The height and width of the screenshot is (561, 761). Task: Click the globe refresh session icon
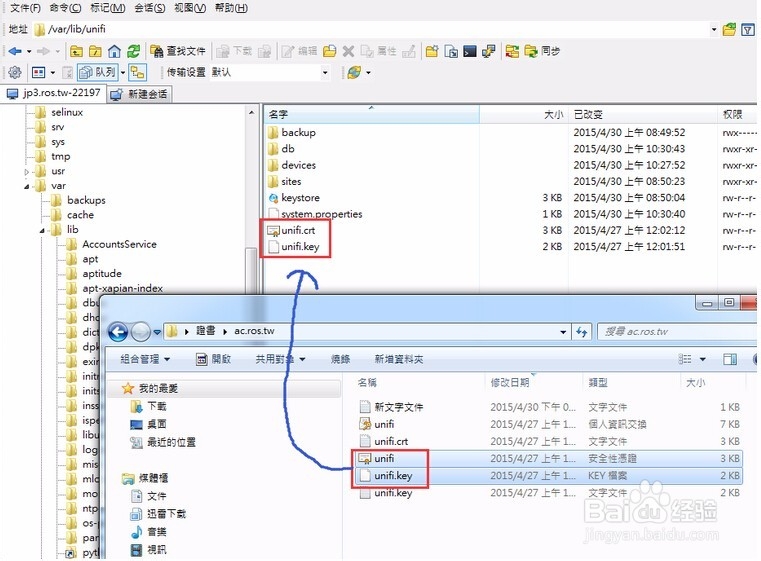[x=354, y=73]
